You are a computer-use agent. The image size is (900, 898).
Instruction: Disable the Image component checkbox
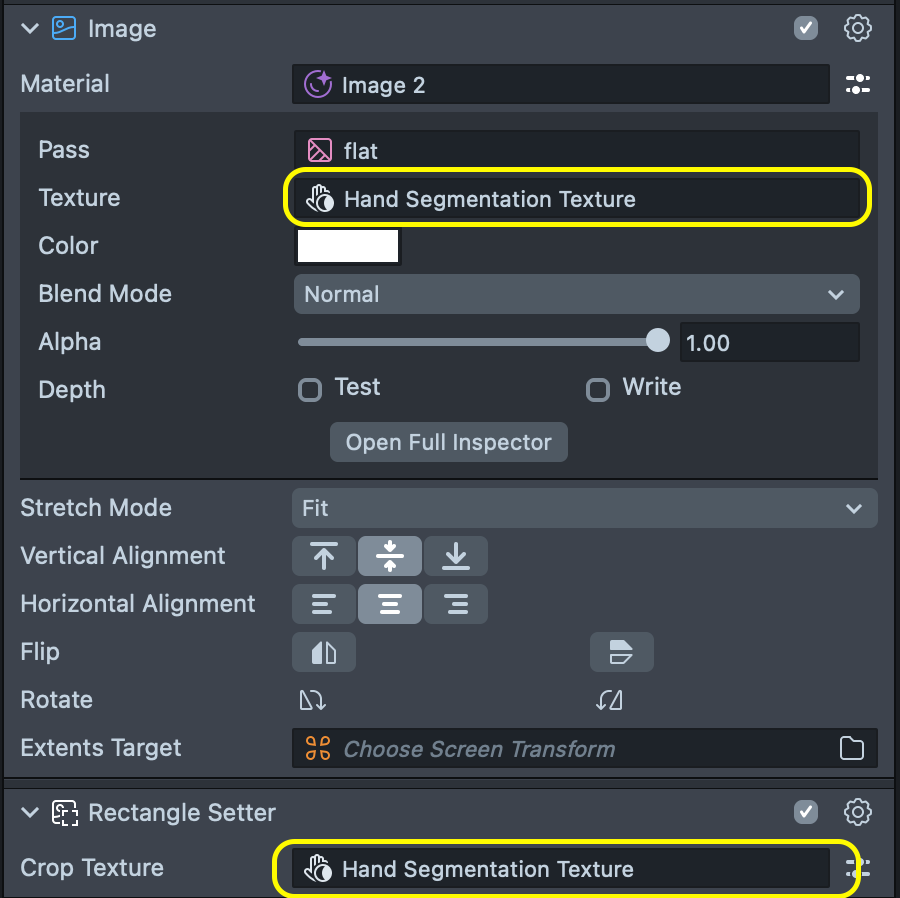pos(806,28)
